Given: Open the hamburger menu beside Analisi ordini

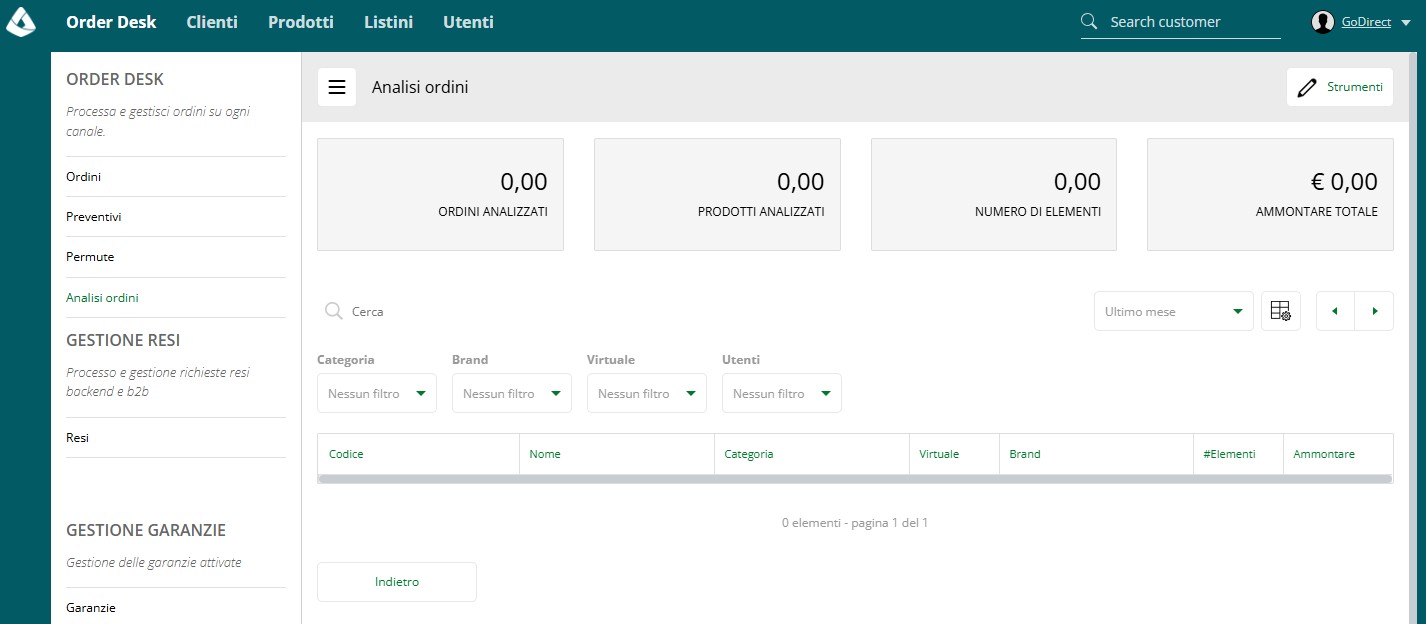Looking at the screenshot, I should click(337, 87).
